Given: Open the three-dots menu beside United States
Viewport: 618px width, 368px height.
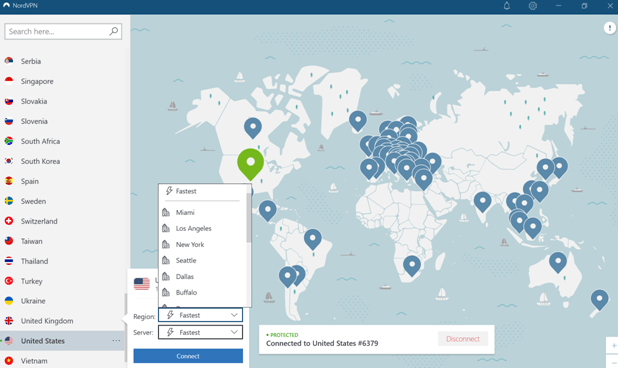Looking at the screenshot, I should pyautogui.click(x=116, y=340).
